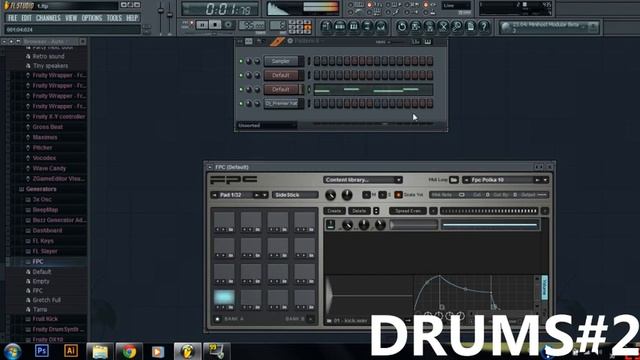Go to next FPC preset arrow
This screenshot has width=640, height=360.
click(538, 180)
